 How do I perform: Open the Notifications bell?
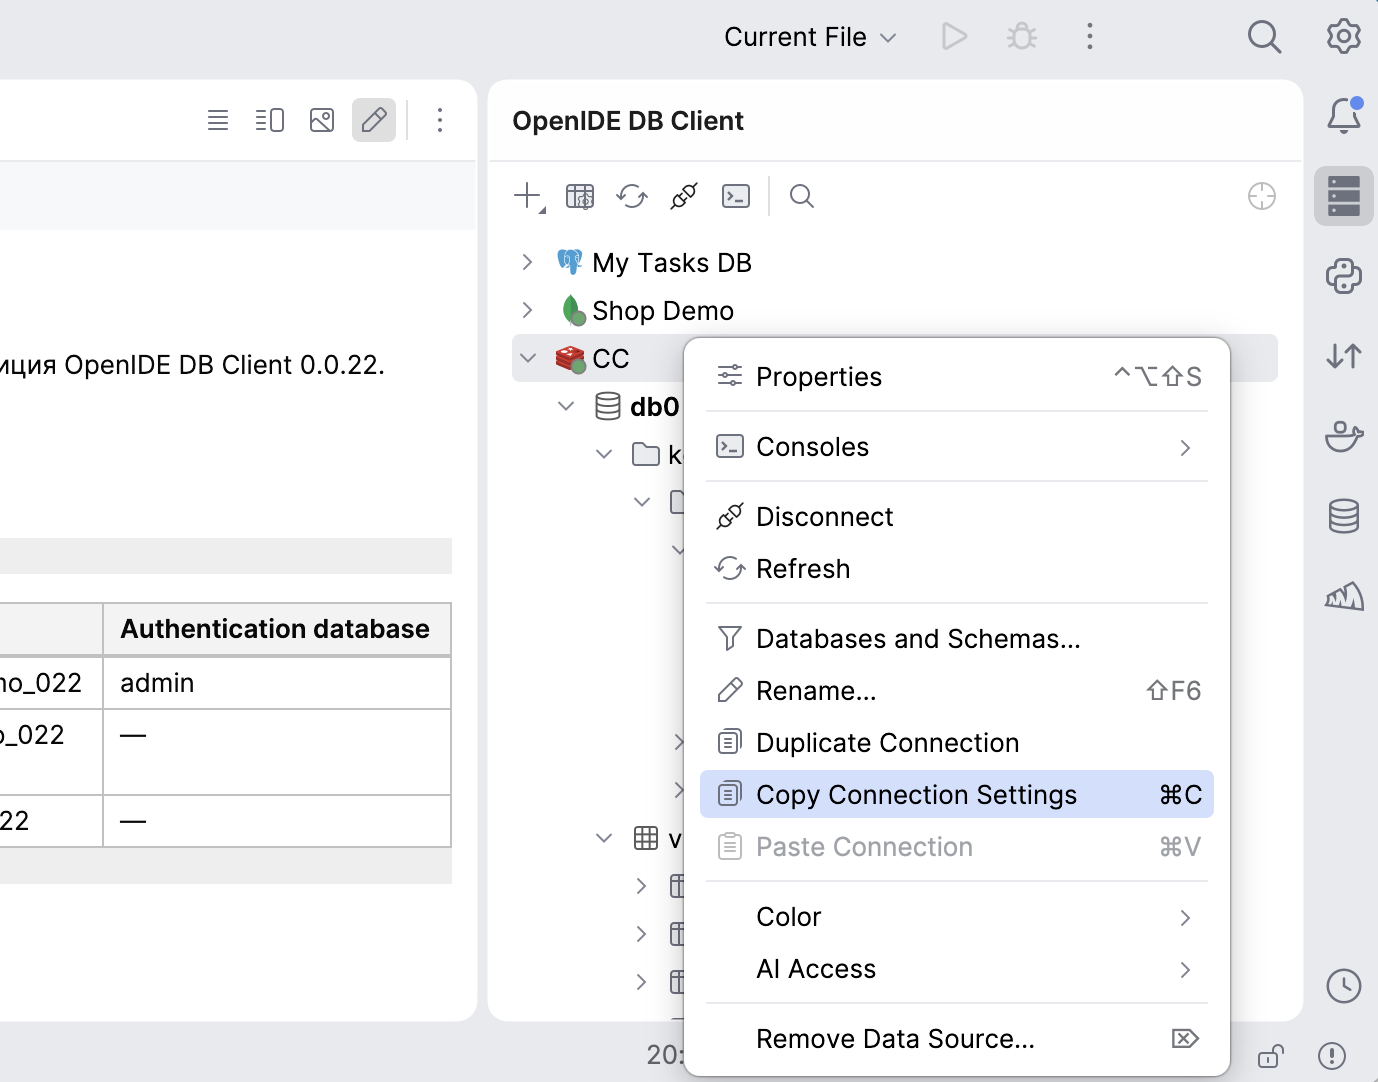coord(1344,116)
